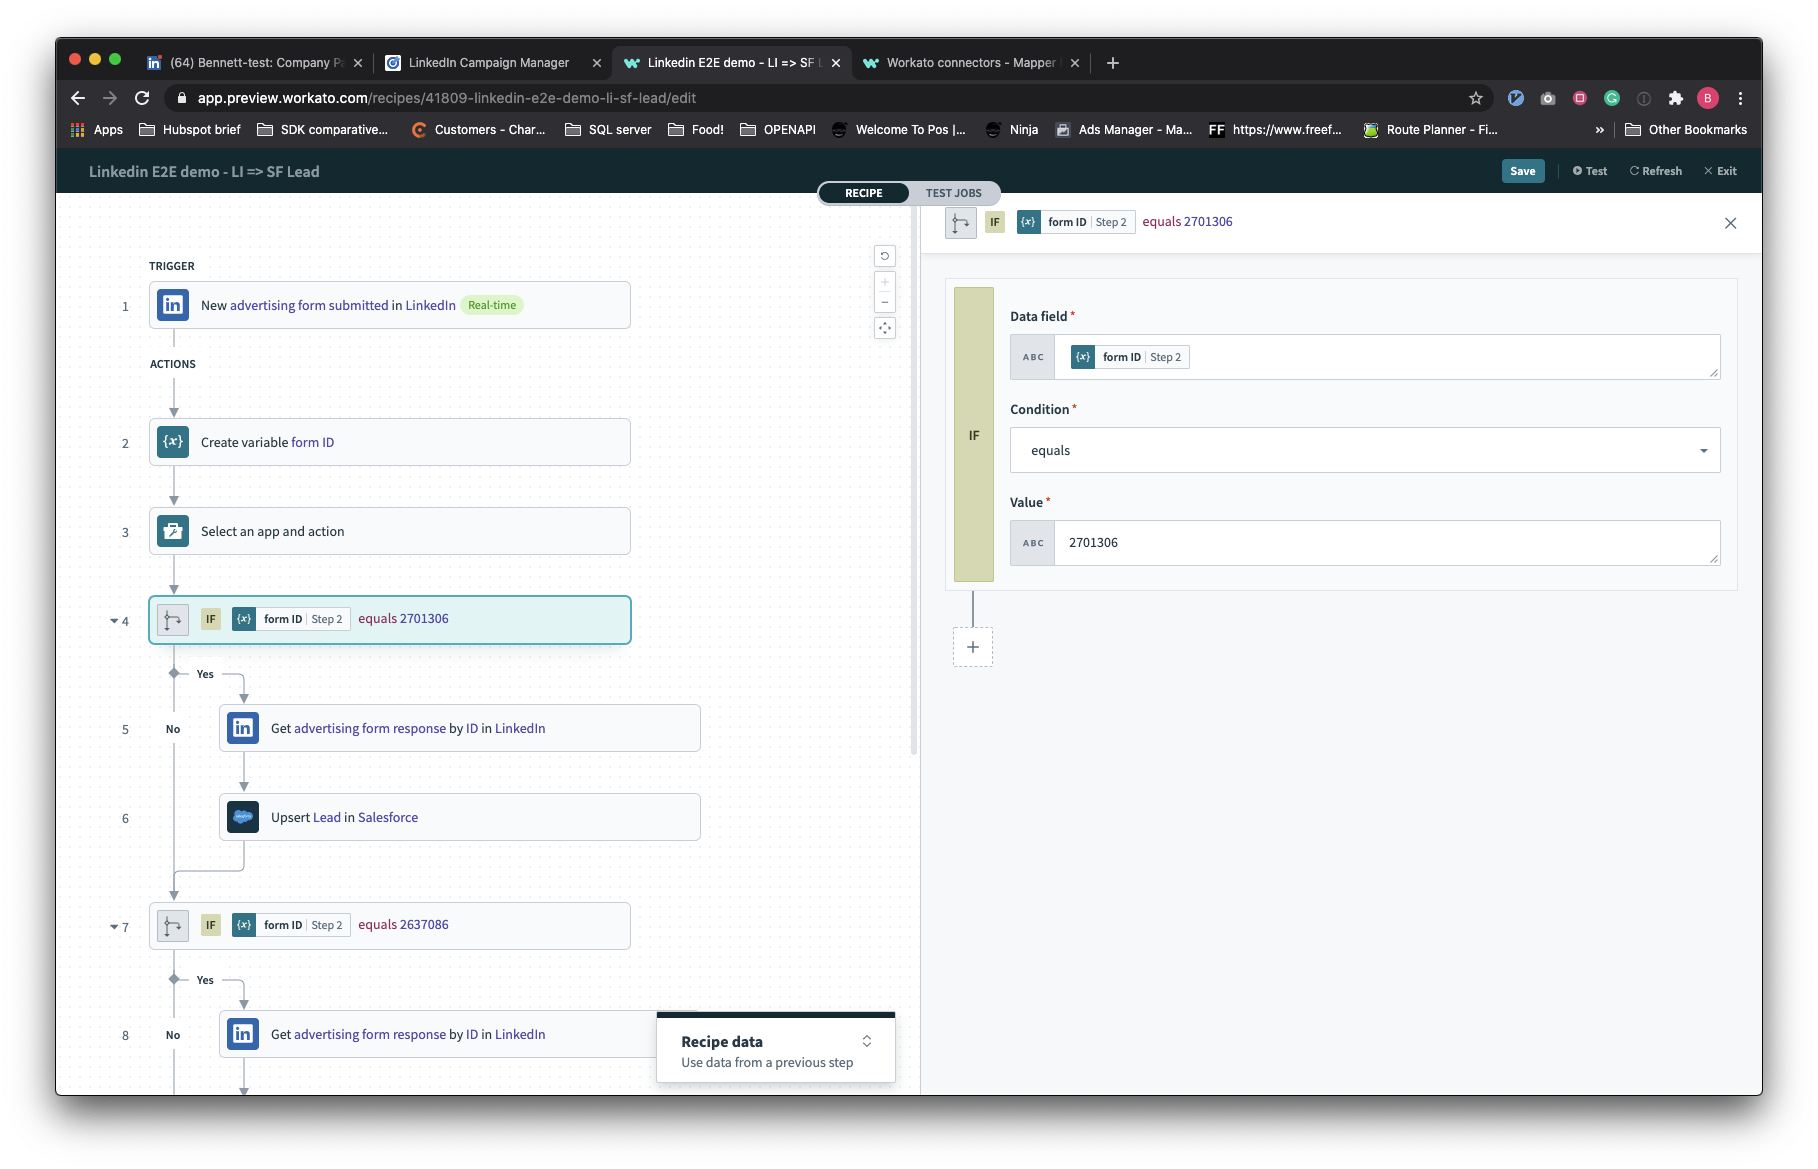Click the form ID Step 2 pill in Data field
The width and height of the screenshot is (1818, 1169).
pos(1128,356)
